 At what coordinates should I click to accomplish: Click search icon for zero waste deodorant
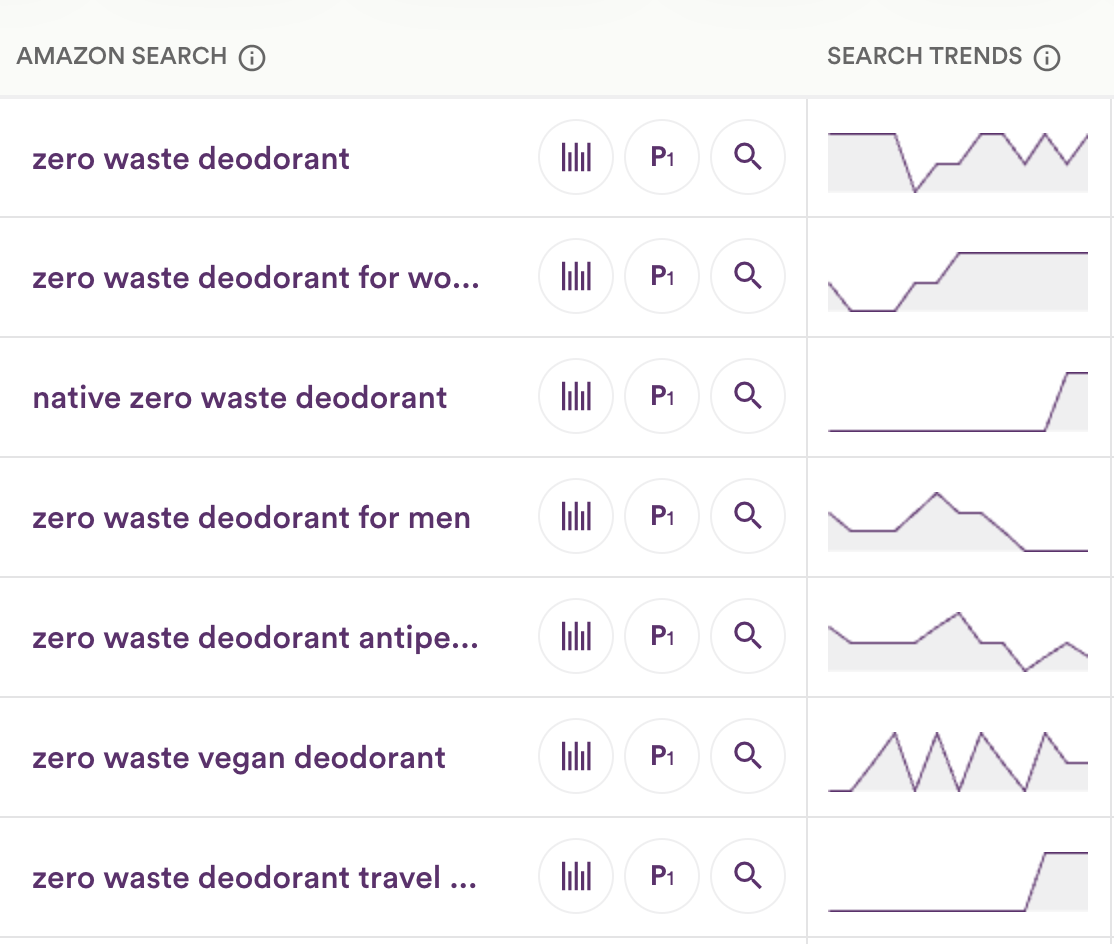pyautogui.click(x=747, y=157)
